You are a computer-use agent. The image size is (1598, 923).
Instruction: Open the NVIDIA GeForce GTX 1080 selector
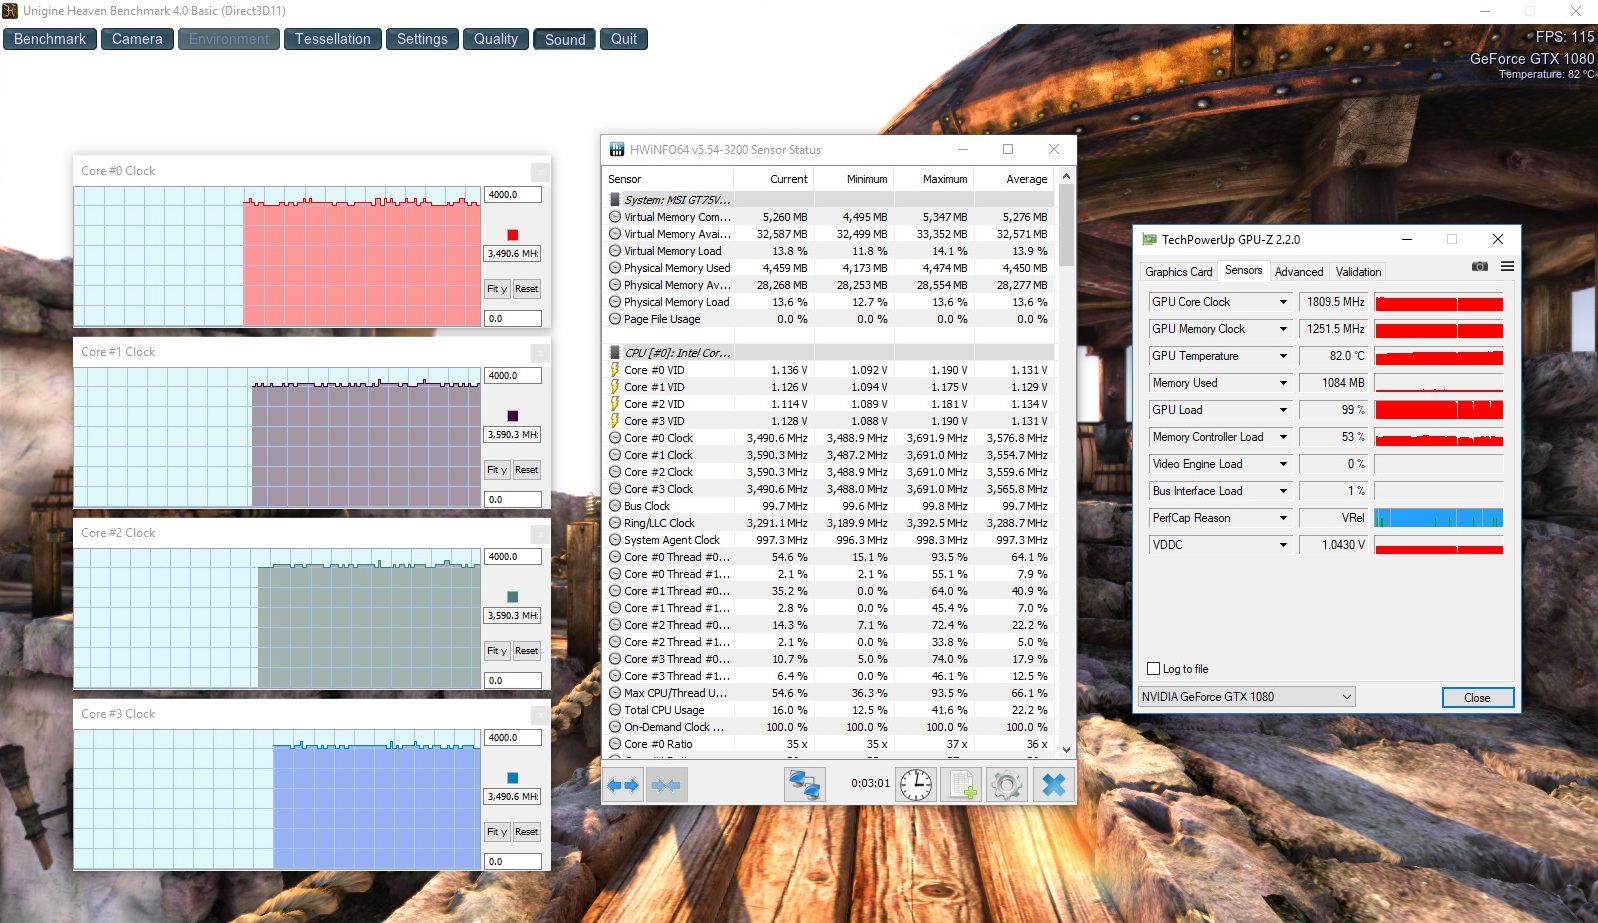[x=1246, y=697]
